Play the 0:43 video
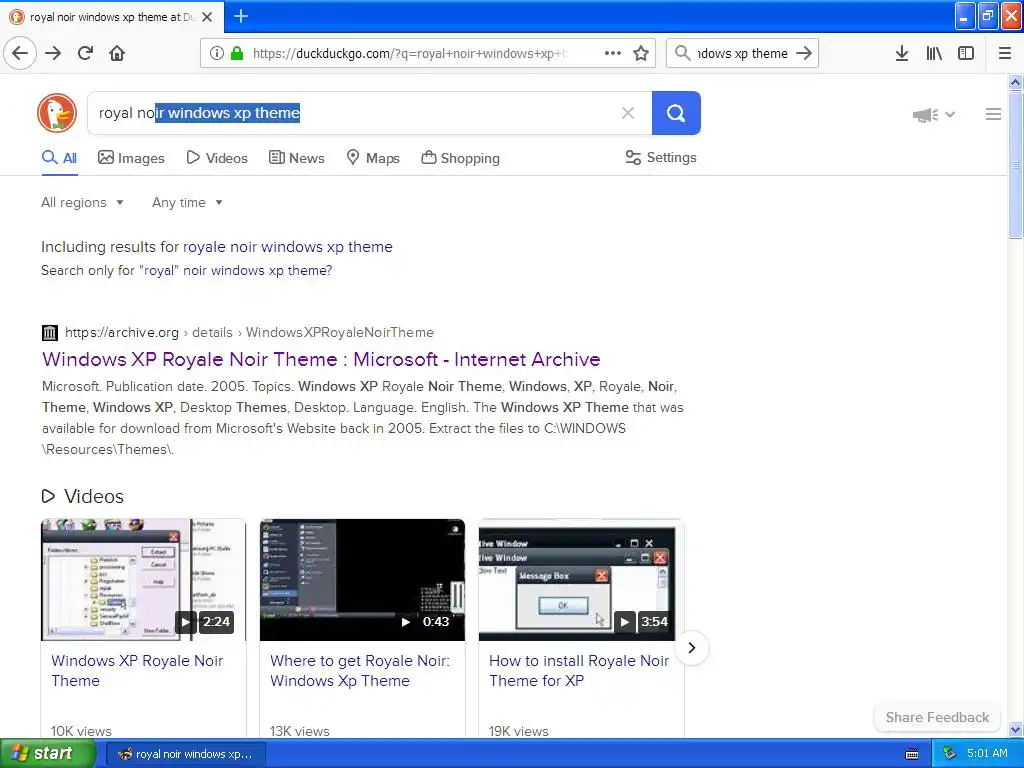The width and height of the screenshot is (1024, 768). tap(362, 580)
